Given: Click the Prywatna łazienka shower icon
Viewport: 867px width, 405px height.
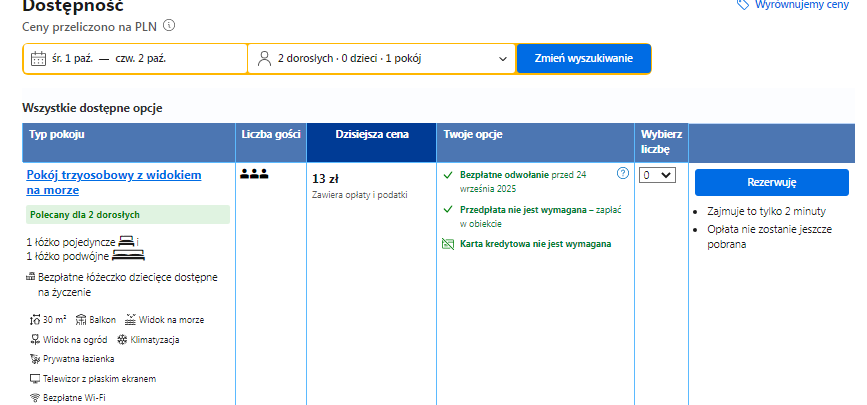Looking at the screenshot, I should tap(35, 359).
